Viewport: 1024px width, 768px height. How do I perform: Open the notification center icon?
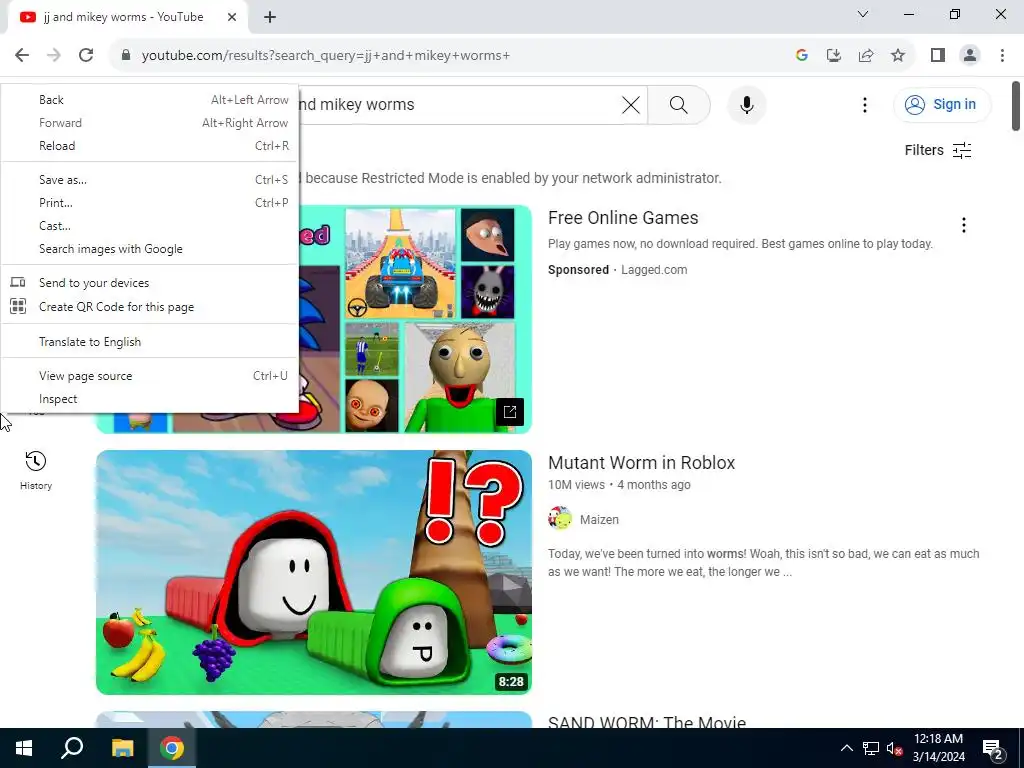tap(993, 748)
